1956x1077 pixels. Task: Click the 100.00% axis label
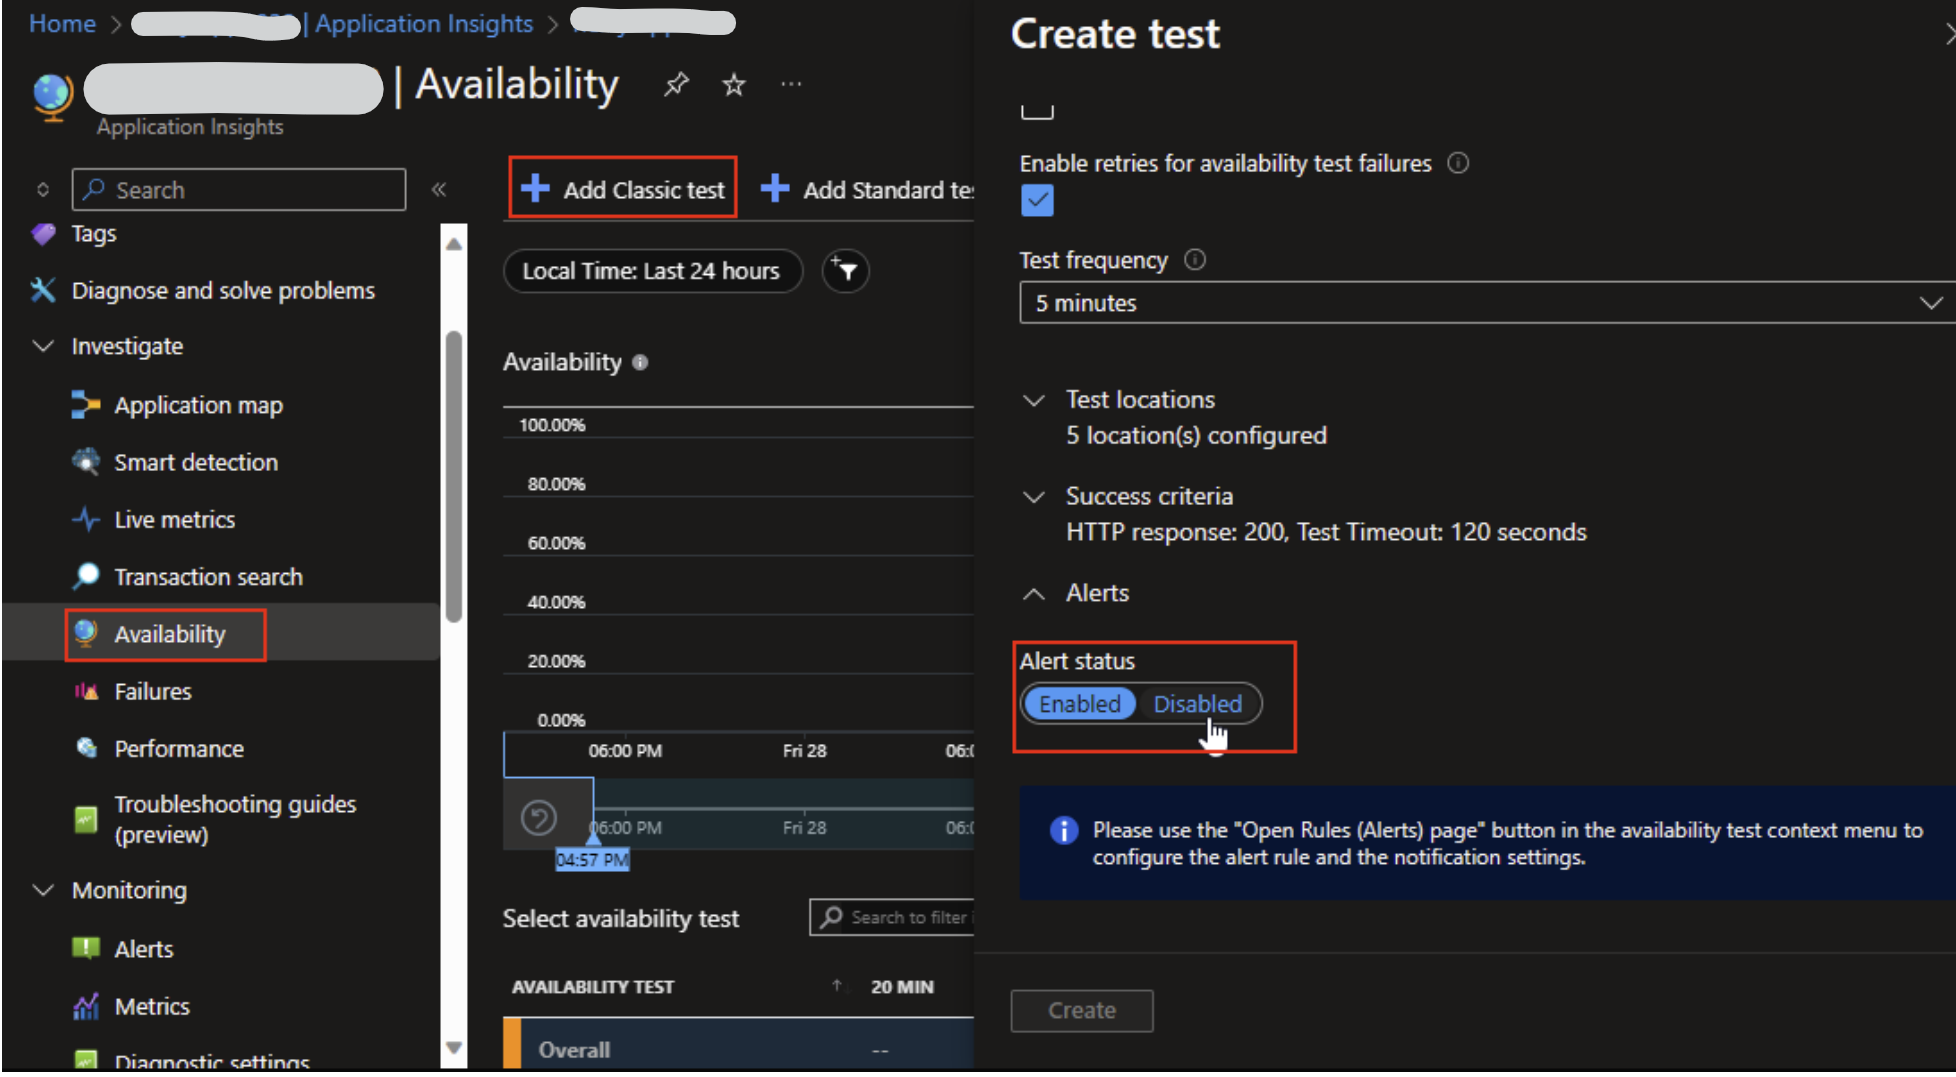pyautogui.click(x=552, y=425)
